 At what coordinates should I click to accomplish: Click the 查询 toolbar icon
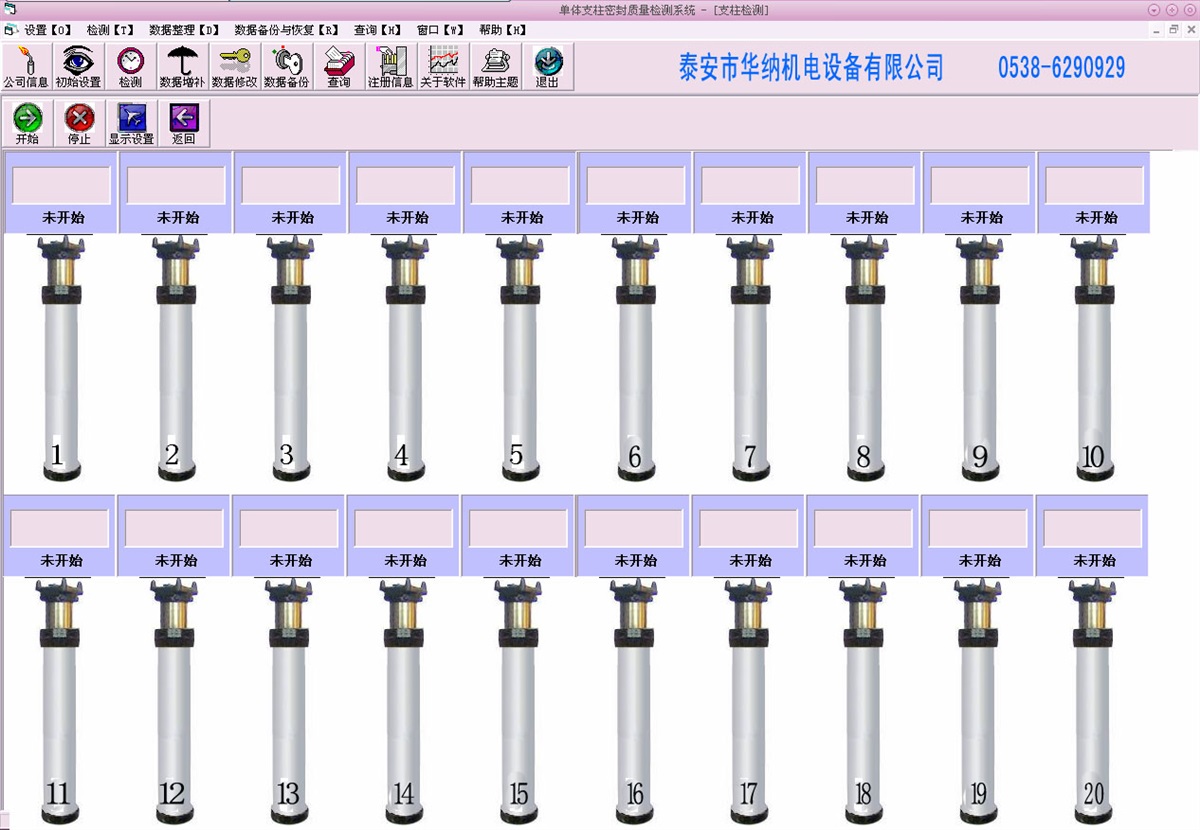pos(339,66)
